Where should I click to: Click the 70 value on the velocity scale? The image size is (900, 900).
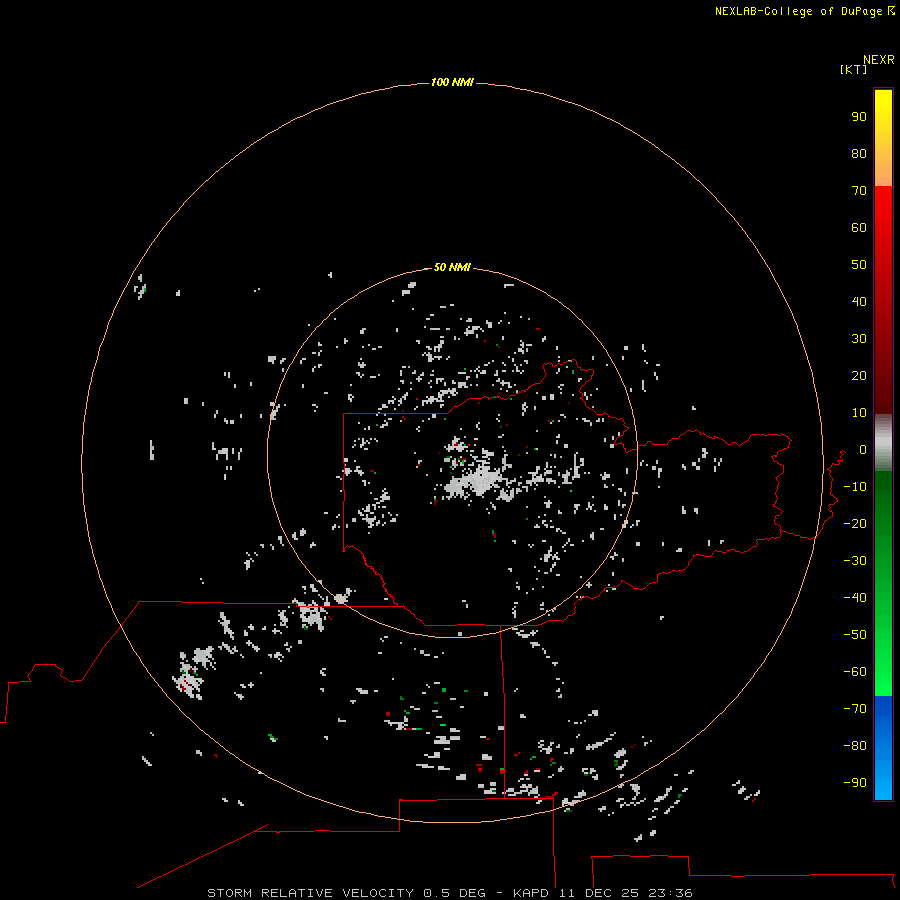point(859,191)
